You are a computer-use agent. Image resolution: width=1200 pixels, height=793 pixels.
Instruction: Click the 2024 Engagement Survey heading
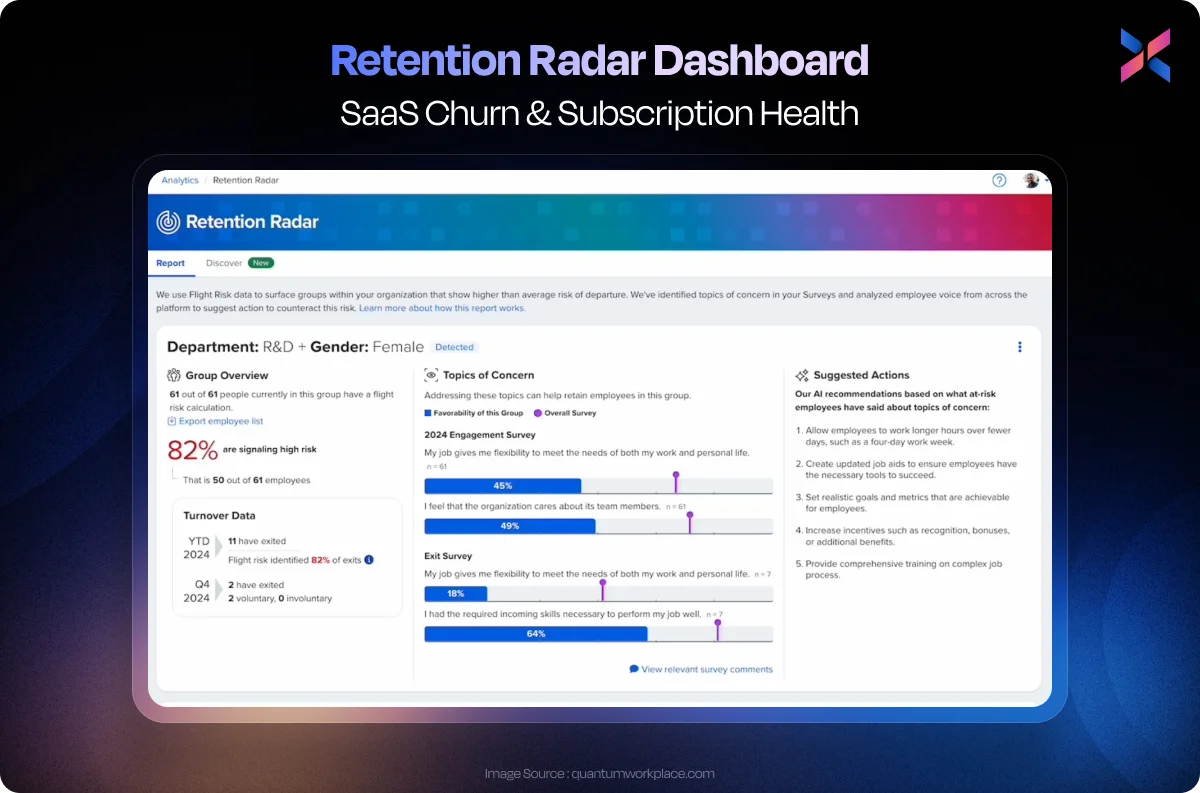click(480, 435)
